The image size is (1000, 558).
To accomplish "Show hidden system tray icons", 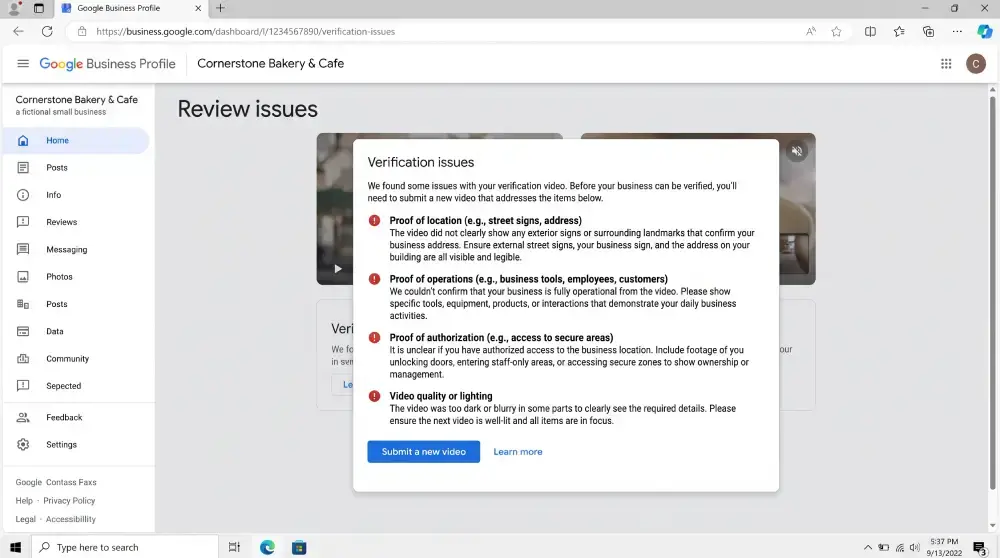I will click(x=867, y=547).
